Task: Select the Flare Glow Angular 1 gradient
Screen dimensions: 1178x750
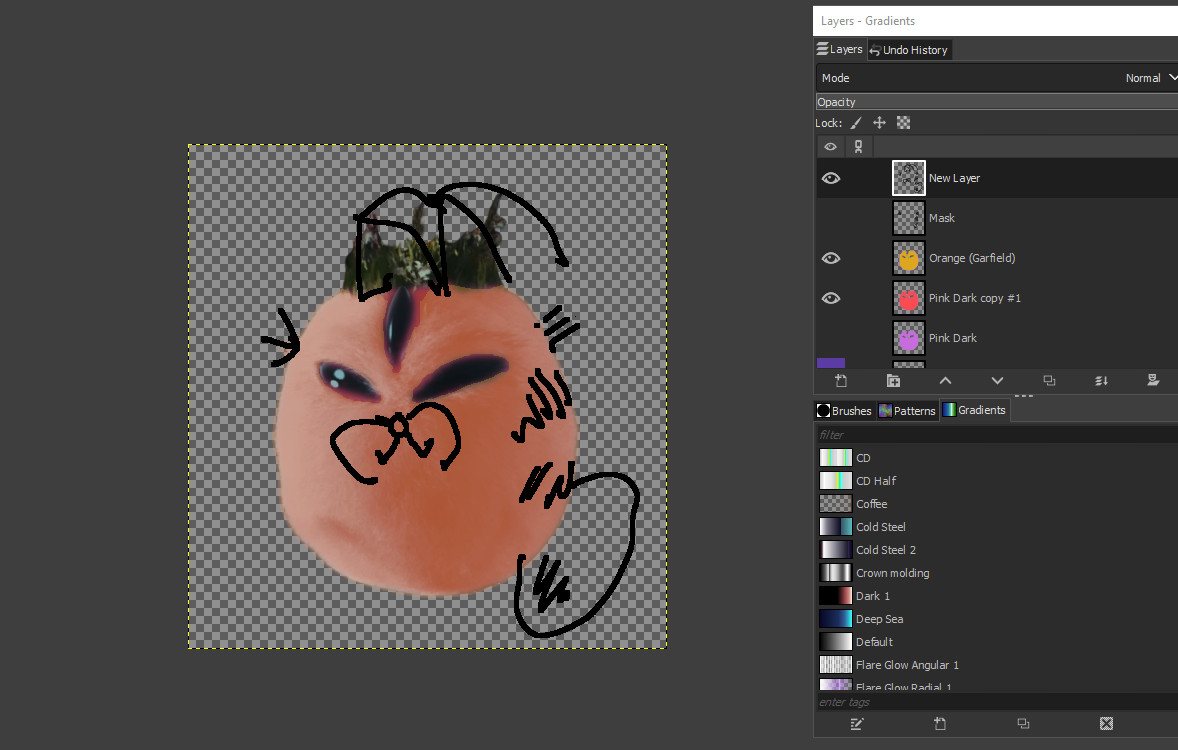Action: click(997, 665)
